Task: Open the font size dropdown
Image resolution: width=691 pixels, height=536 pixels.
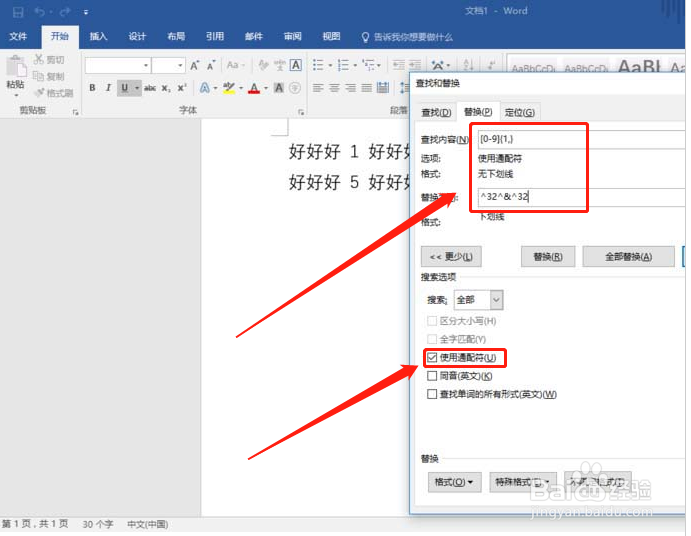Action: coord(180,66)
